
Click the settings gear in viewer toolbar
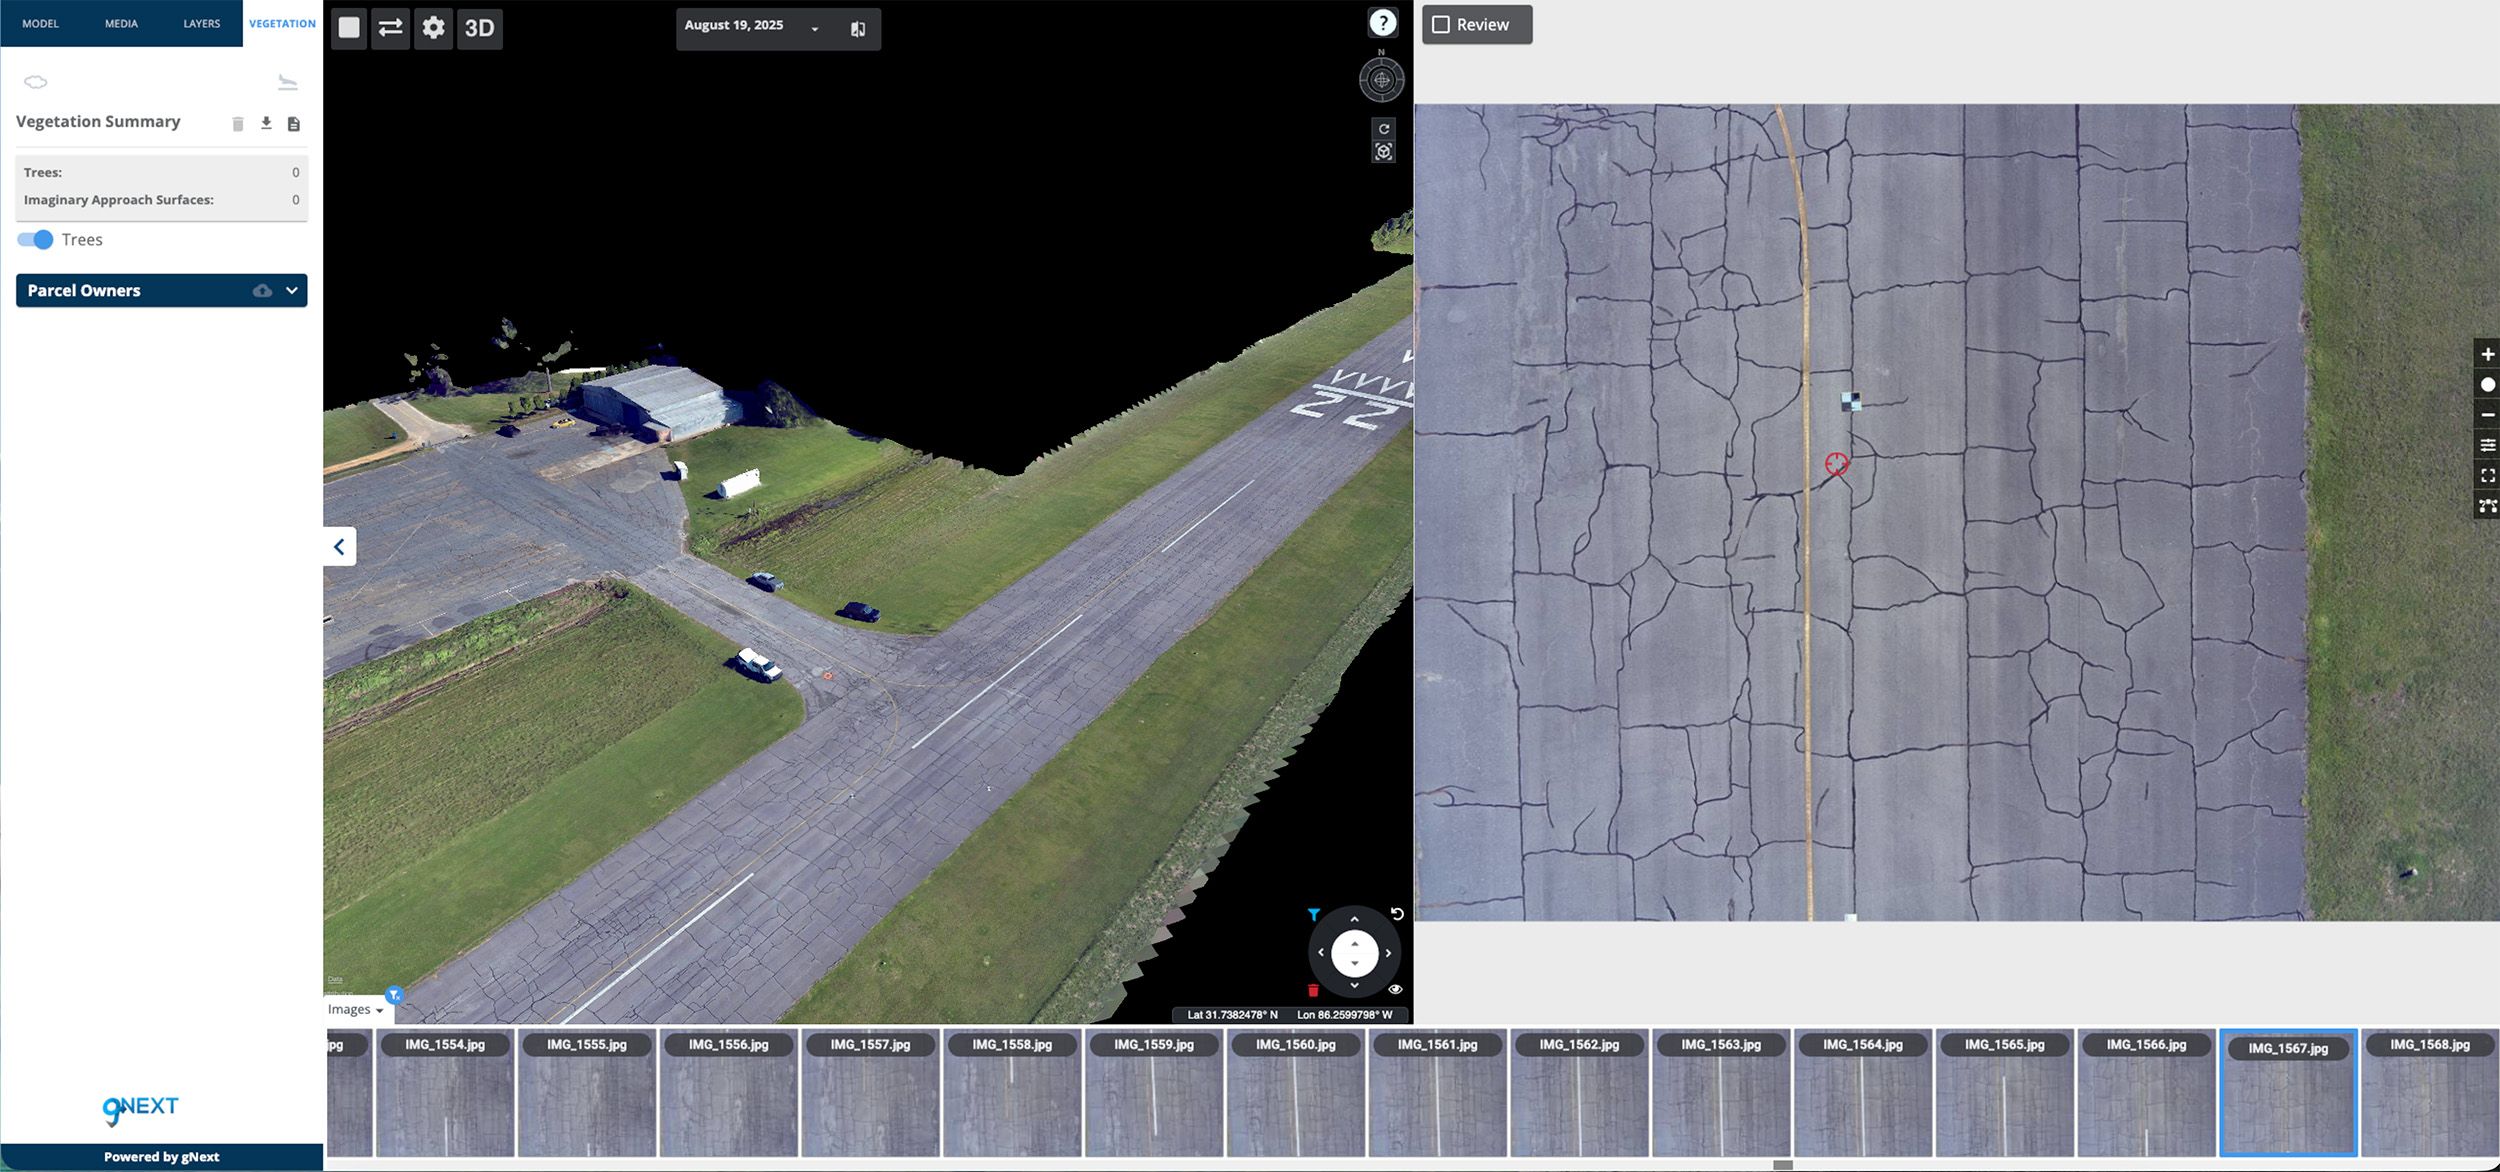tap(433, 28)
